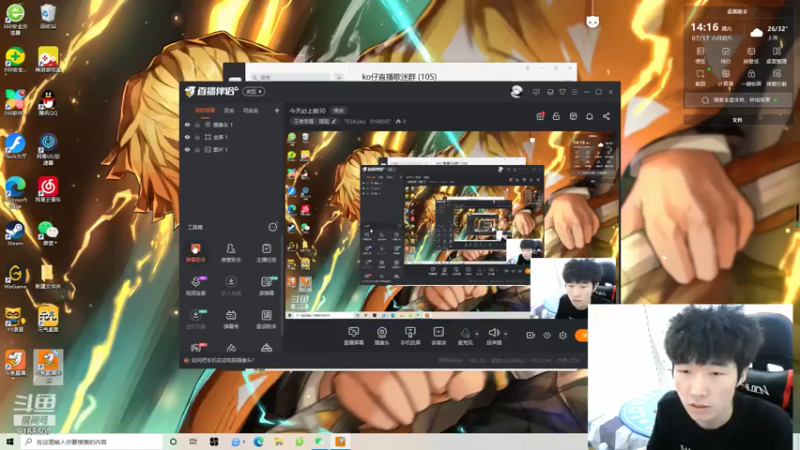Viewport: 800px width, 450px height.
Task: Click the padlock icon beside the gift box
Action: pyautogui.click(x=556, y=116)
